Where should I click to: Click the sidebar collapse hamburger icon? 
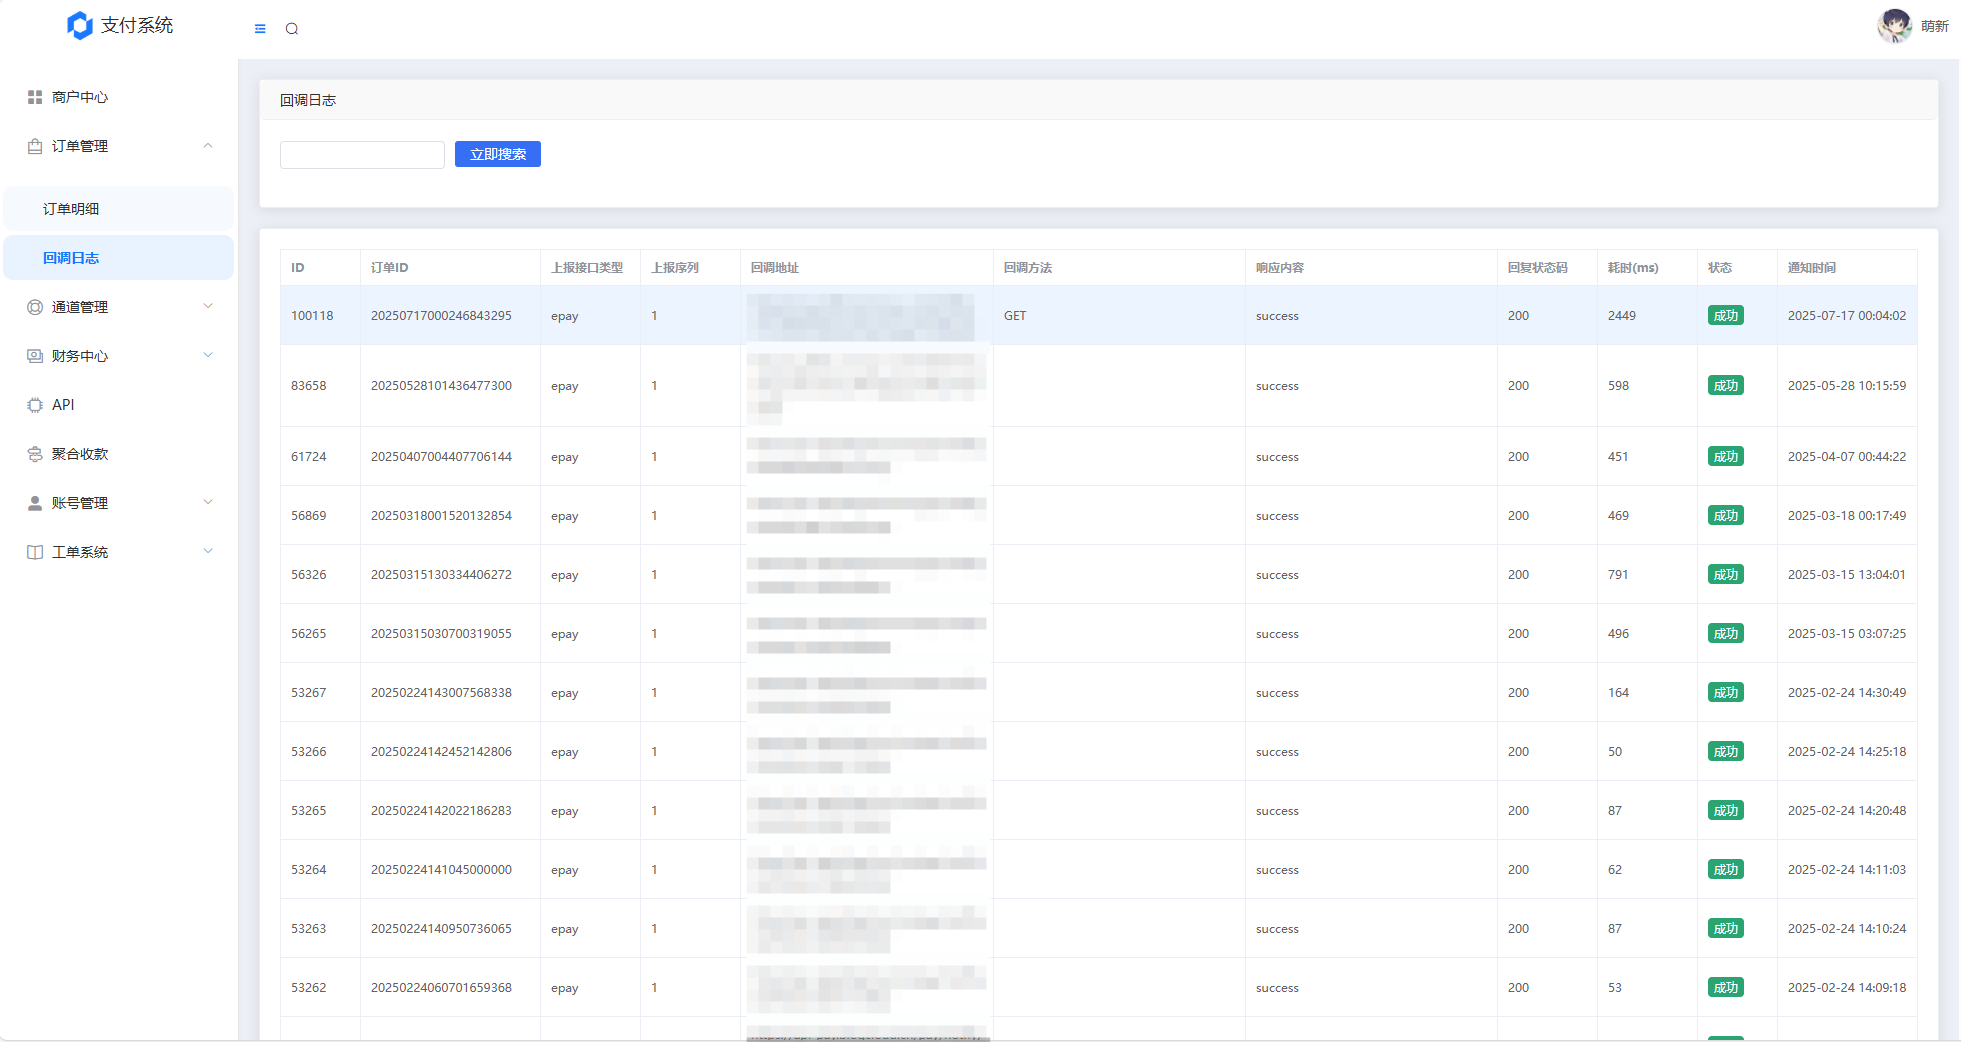(x=260, y=29)
